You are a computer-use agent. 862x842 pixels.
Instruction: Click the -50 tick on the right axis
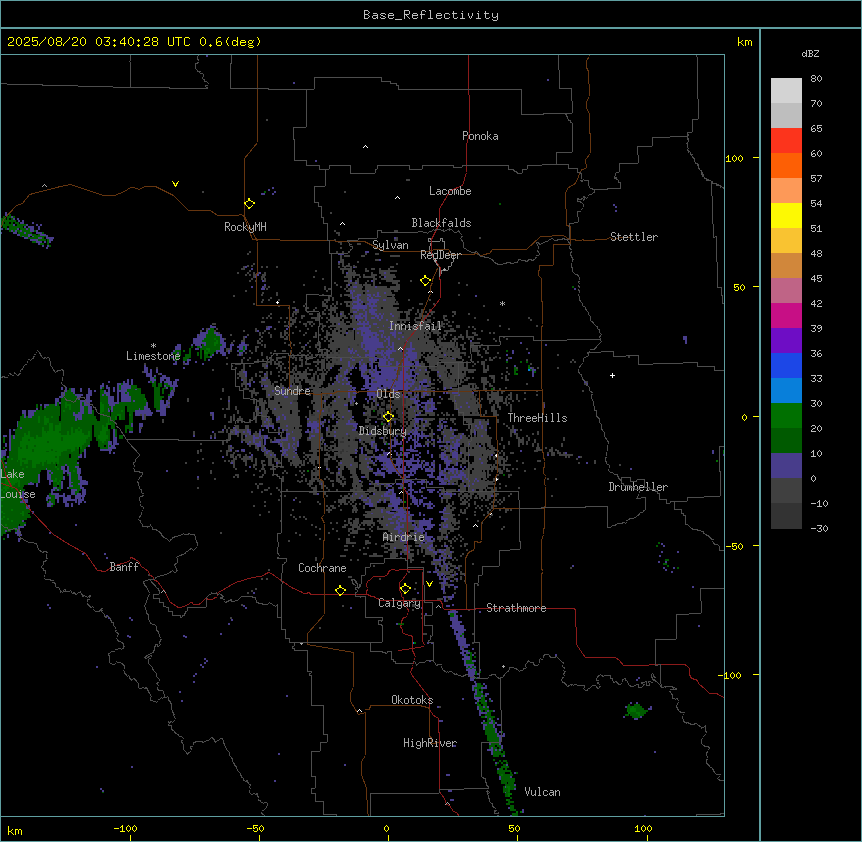[734, 546]
